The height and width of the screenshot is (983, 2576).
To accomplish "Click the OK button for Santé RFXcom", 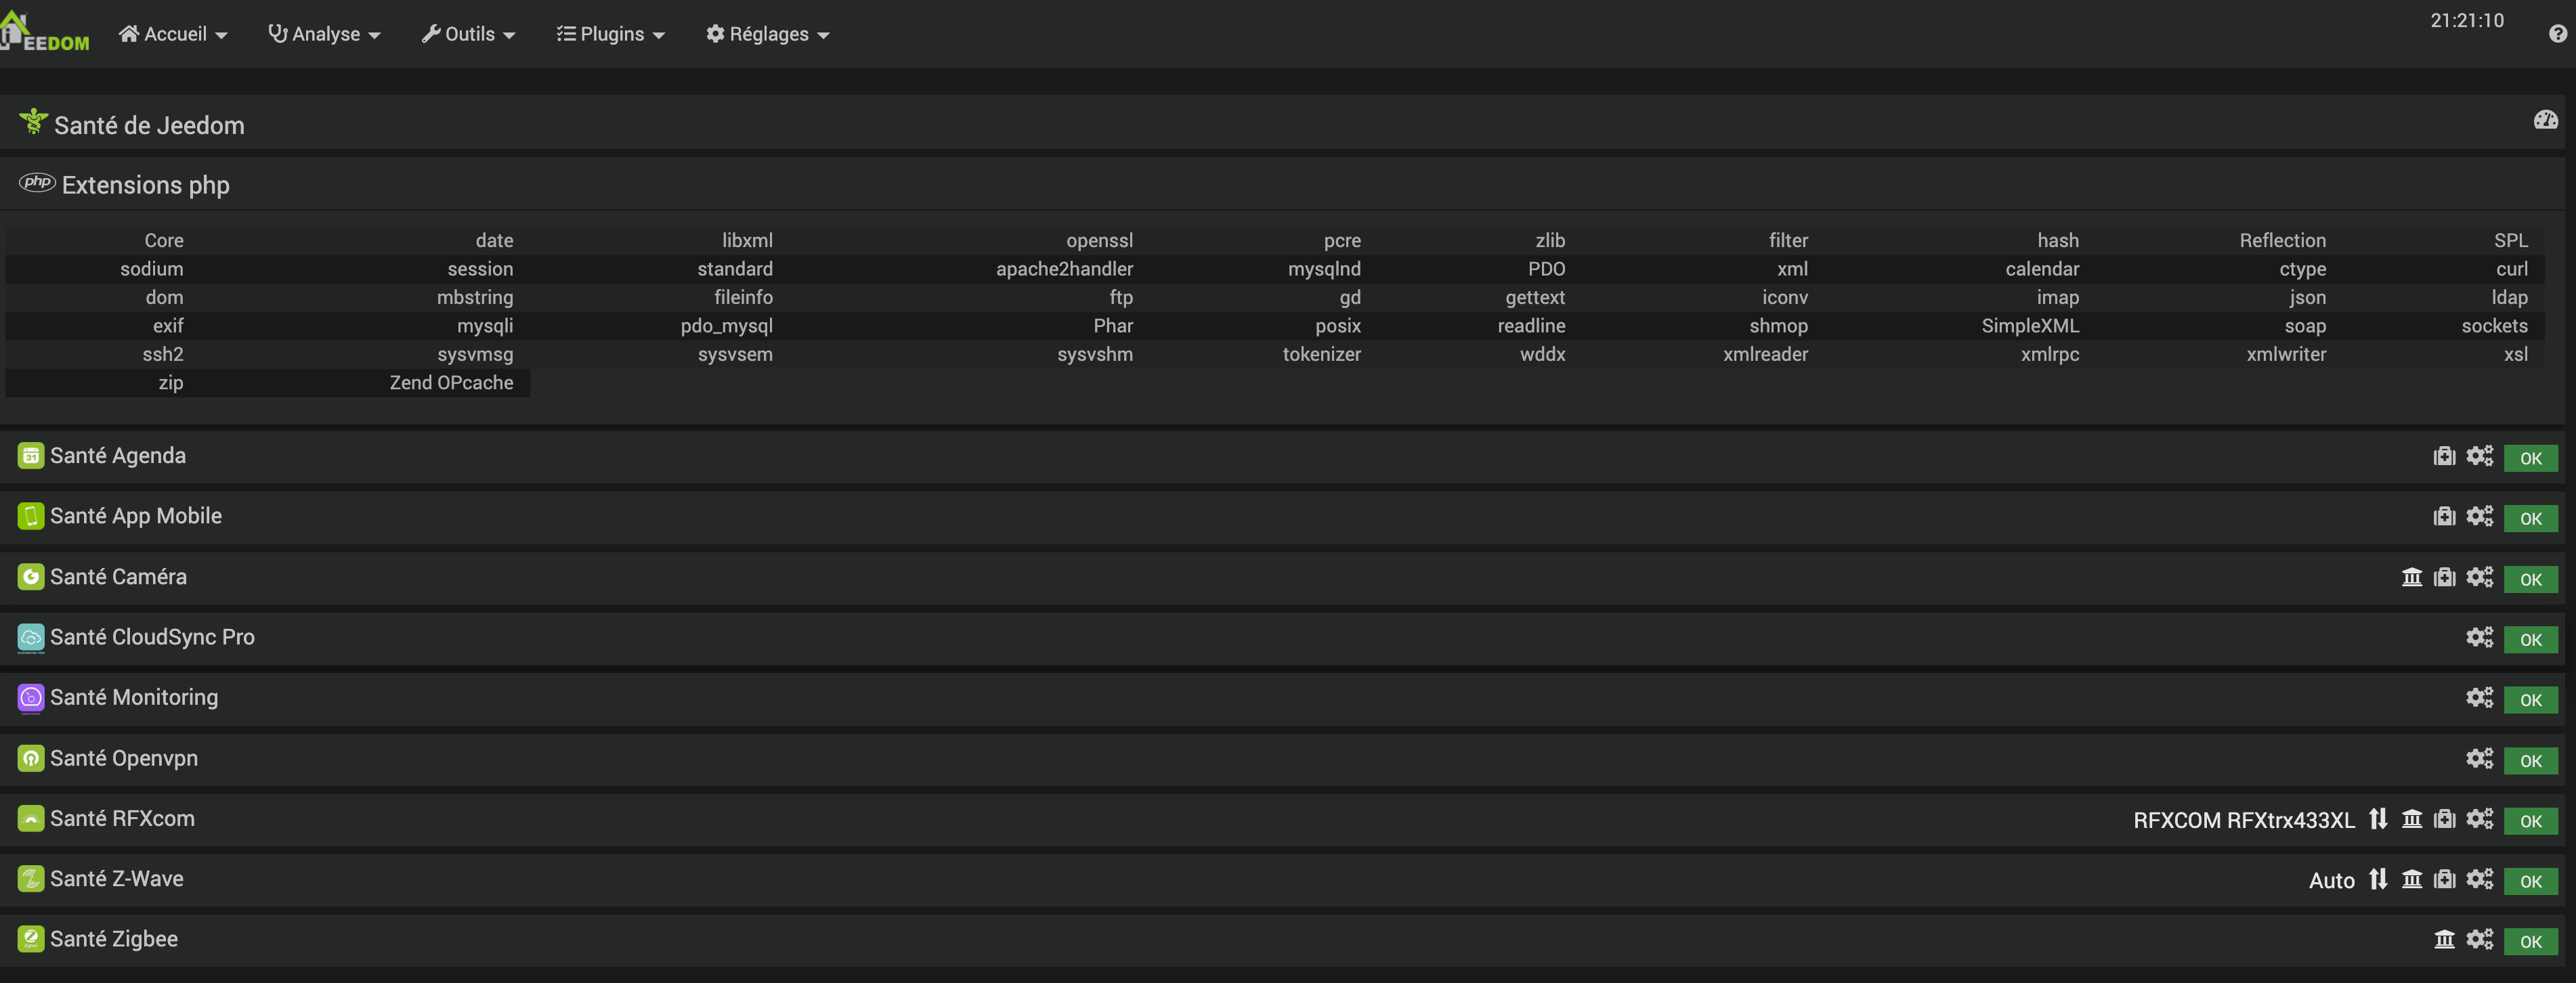I will click(2530, 821).
